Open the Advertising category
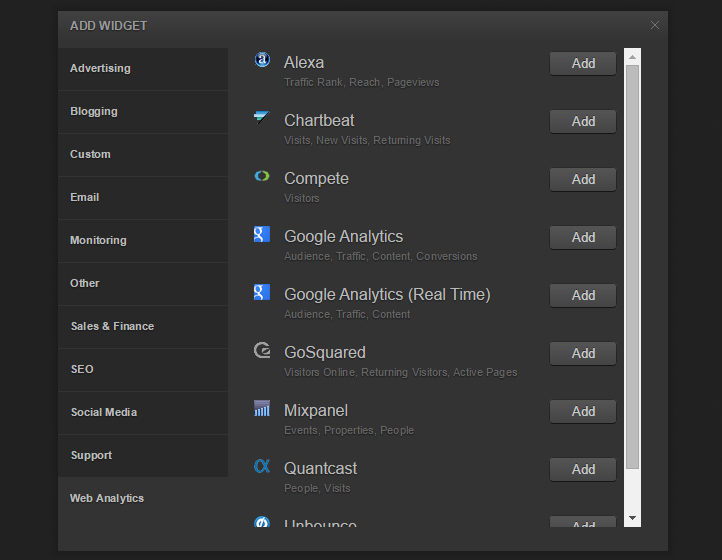 pos(143,69)
